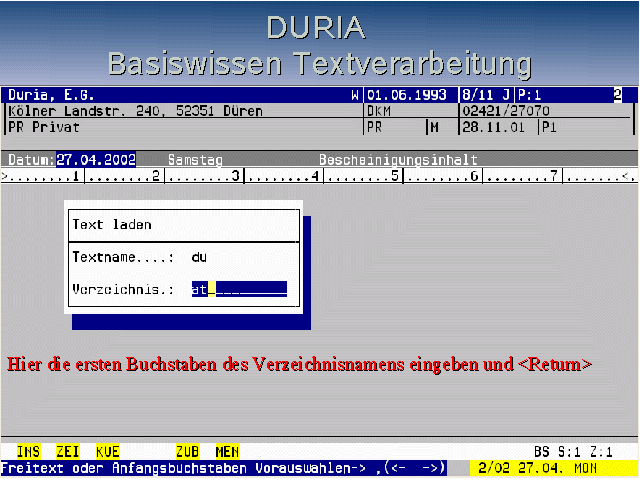Click the Verzeichnis input field containing 'at'
This screenshot has width=640, height=480.
click(239, 289)
